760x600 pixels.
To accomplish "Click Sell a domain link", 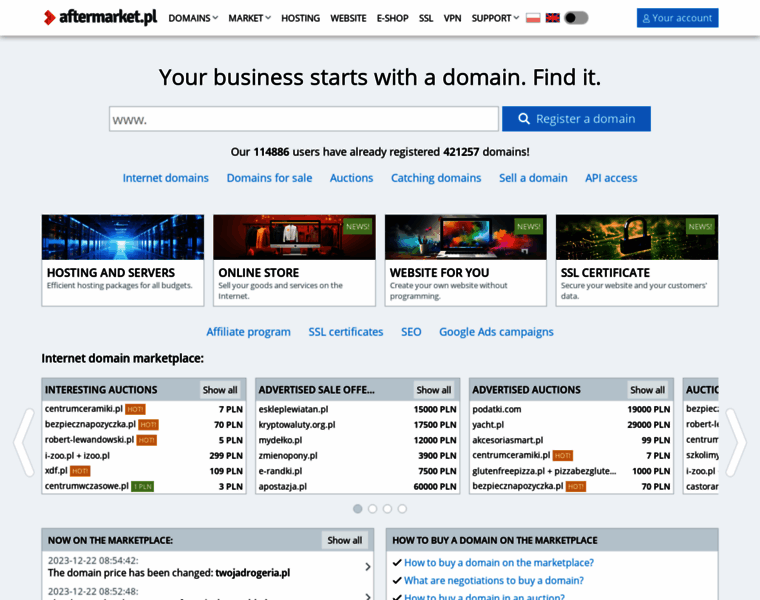I will click(533, 178).
